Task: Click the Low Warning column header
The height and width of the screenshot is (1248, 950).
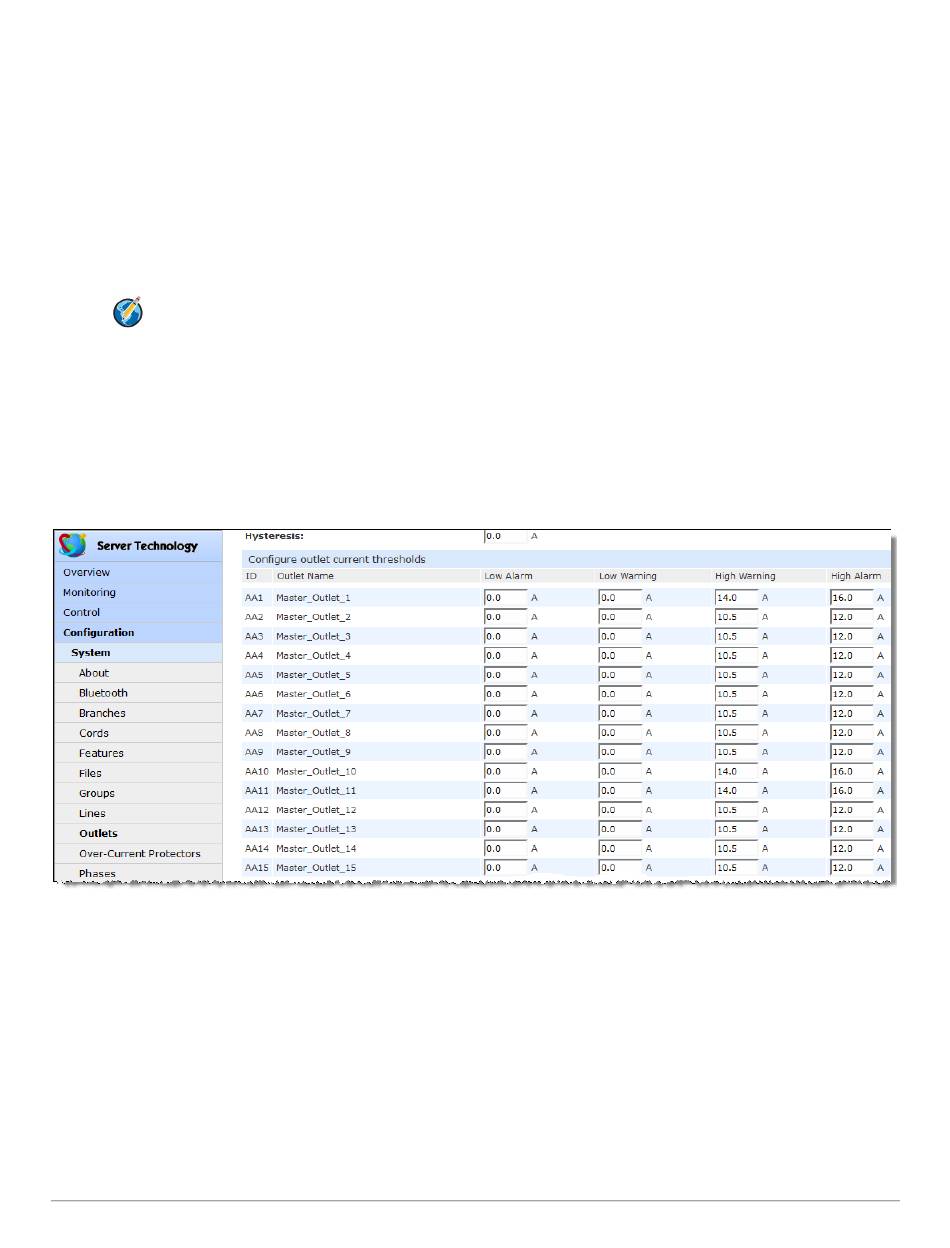Action: [628, 576]
